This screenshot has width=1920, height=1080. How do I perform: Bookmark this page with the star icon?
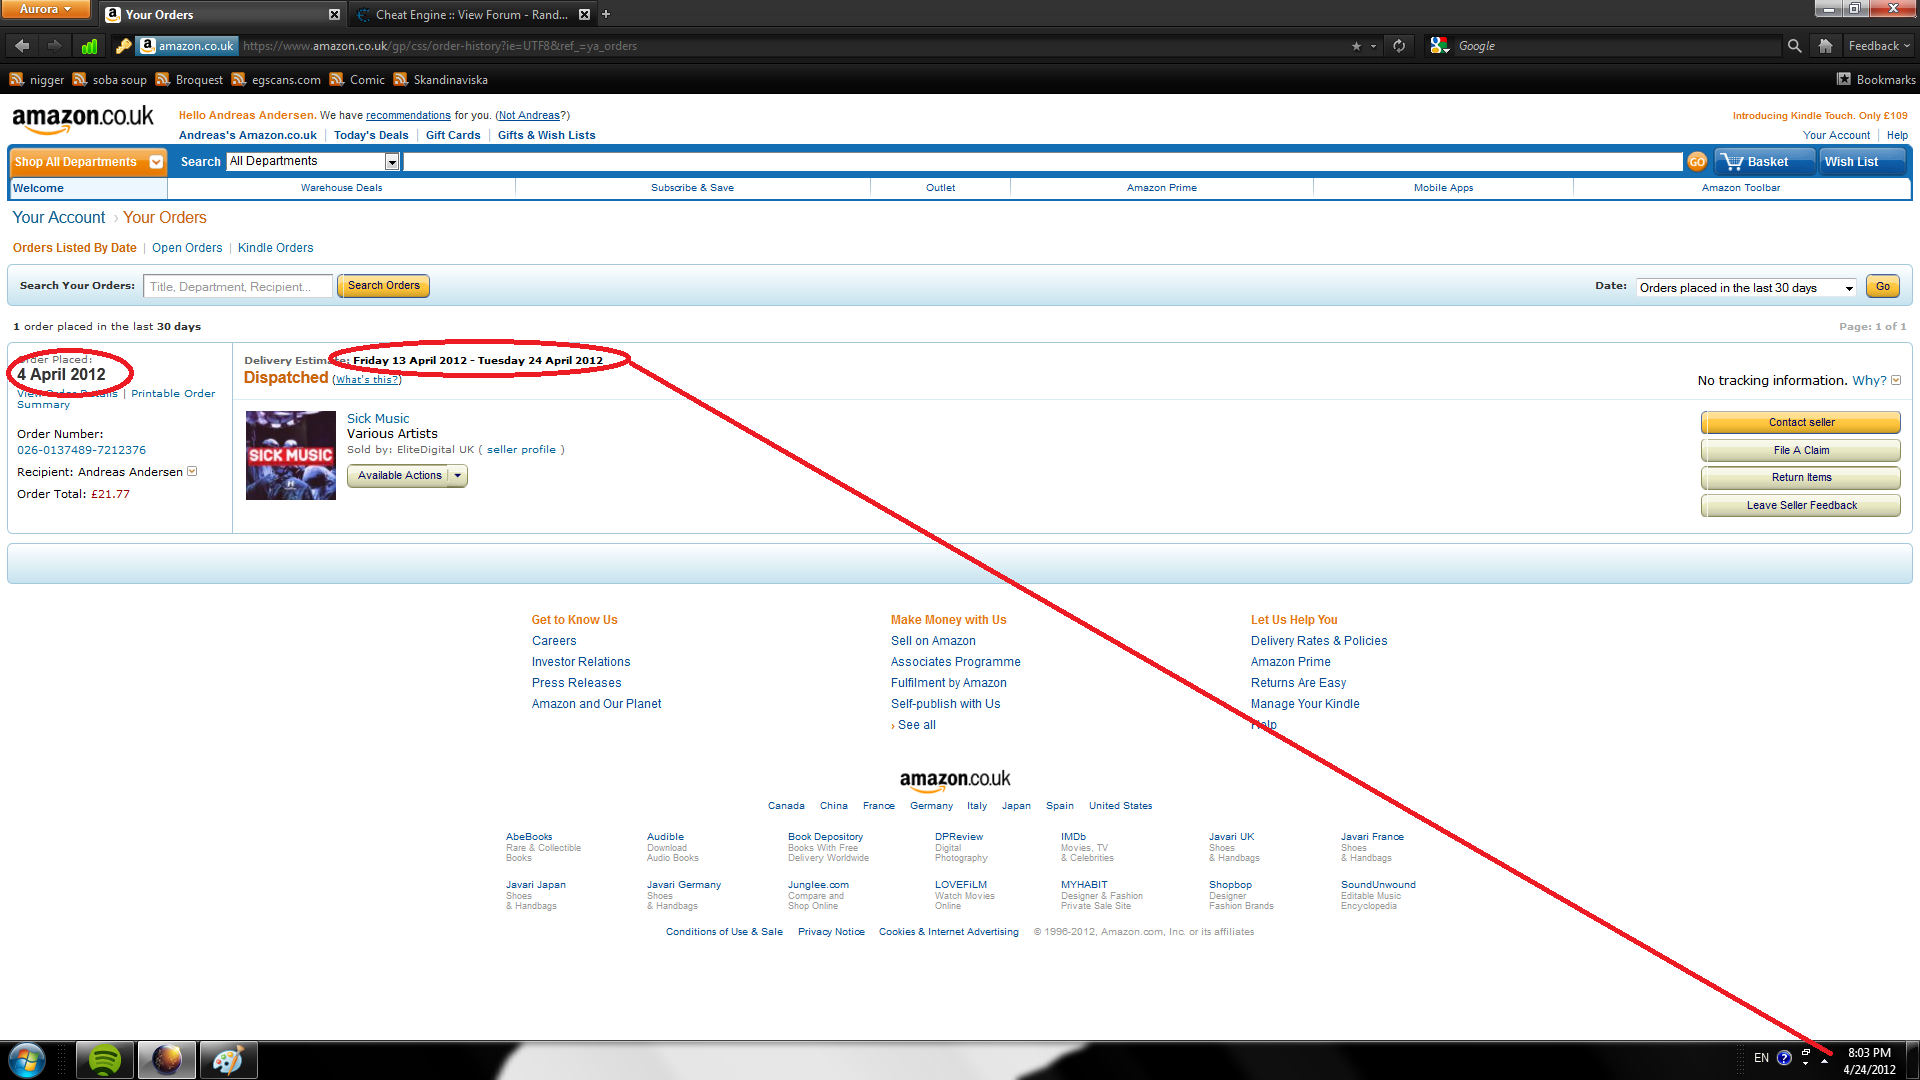click(x=1356, y=46)
